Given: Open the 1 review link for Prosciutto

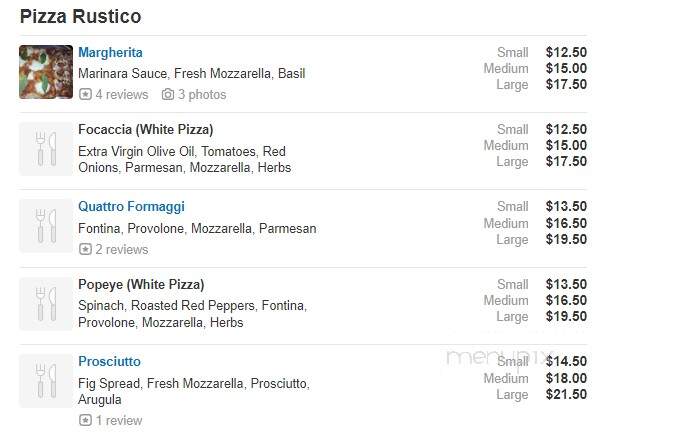Looking at the screenshot, I should pyautogui.click(x=119, y=420).
